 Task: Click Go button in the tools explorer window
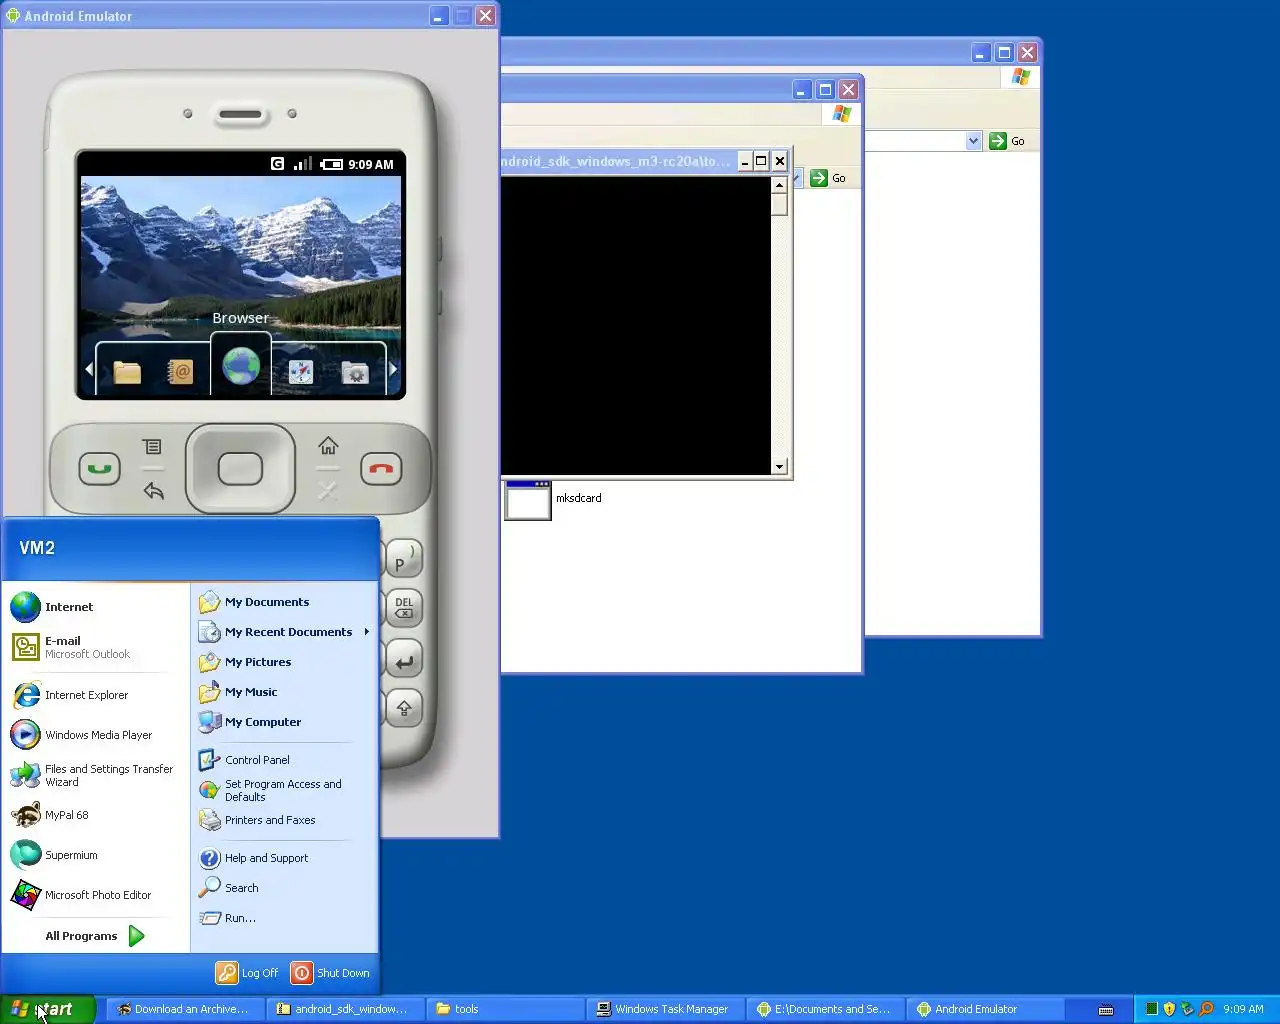coord(829,178)
